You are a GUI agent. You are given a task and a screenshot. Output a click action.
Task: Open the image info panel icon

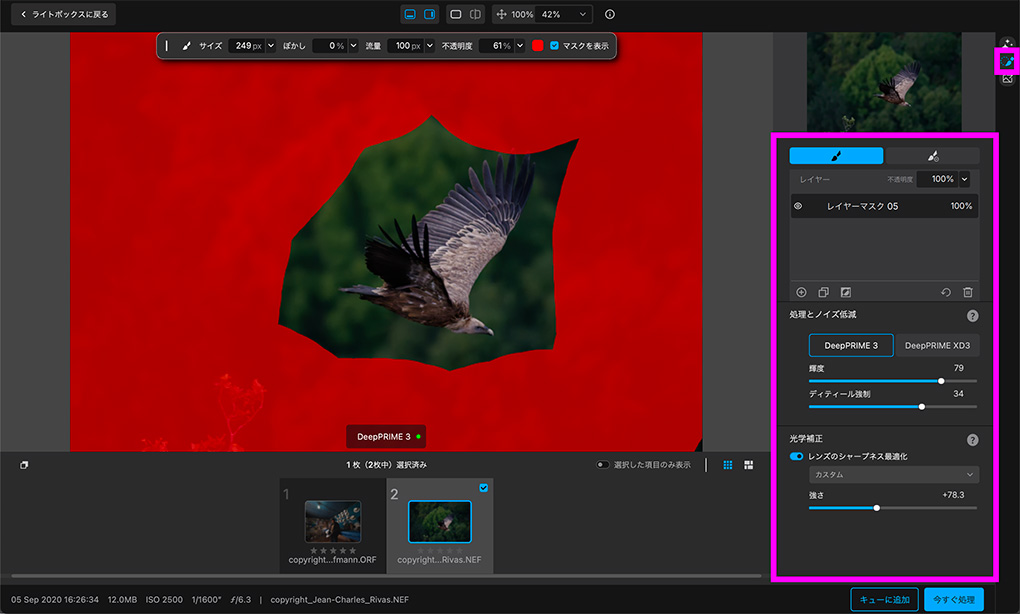610,15
